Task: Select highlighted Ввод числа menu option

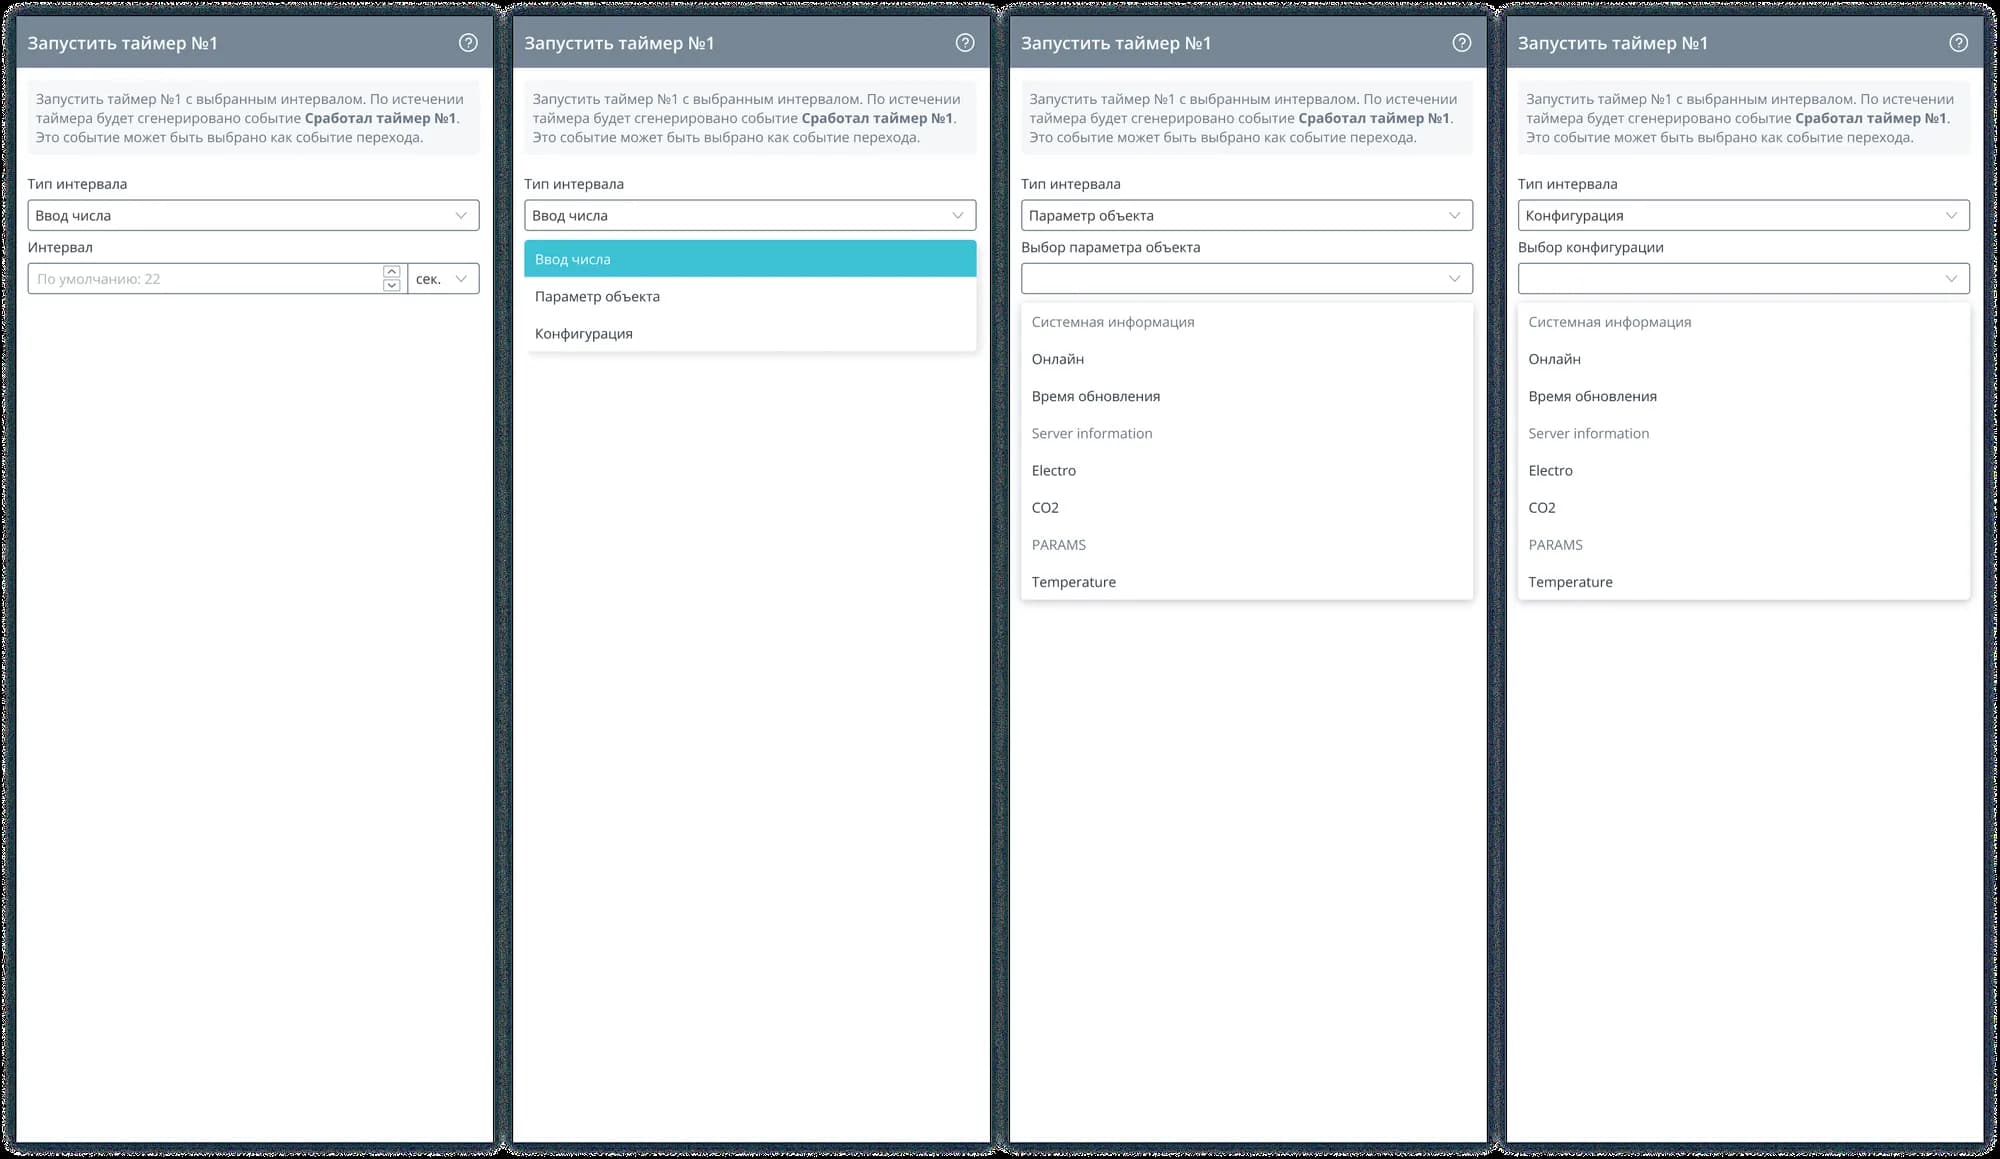Action: tap(749, 259)
